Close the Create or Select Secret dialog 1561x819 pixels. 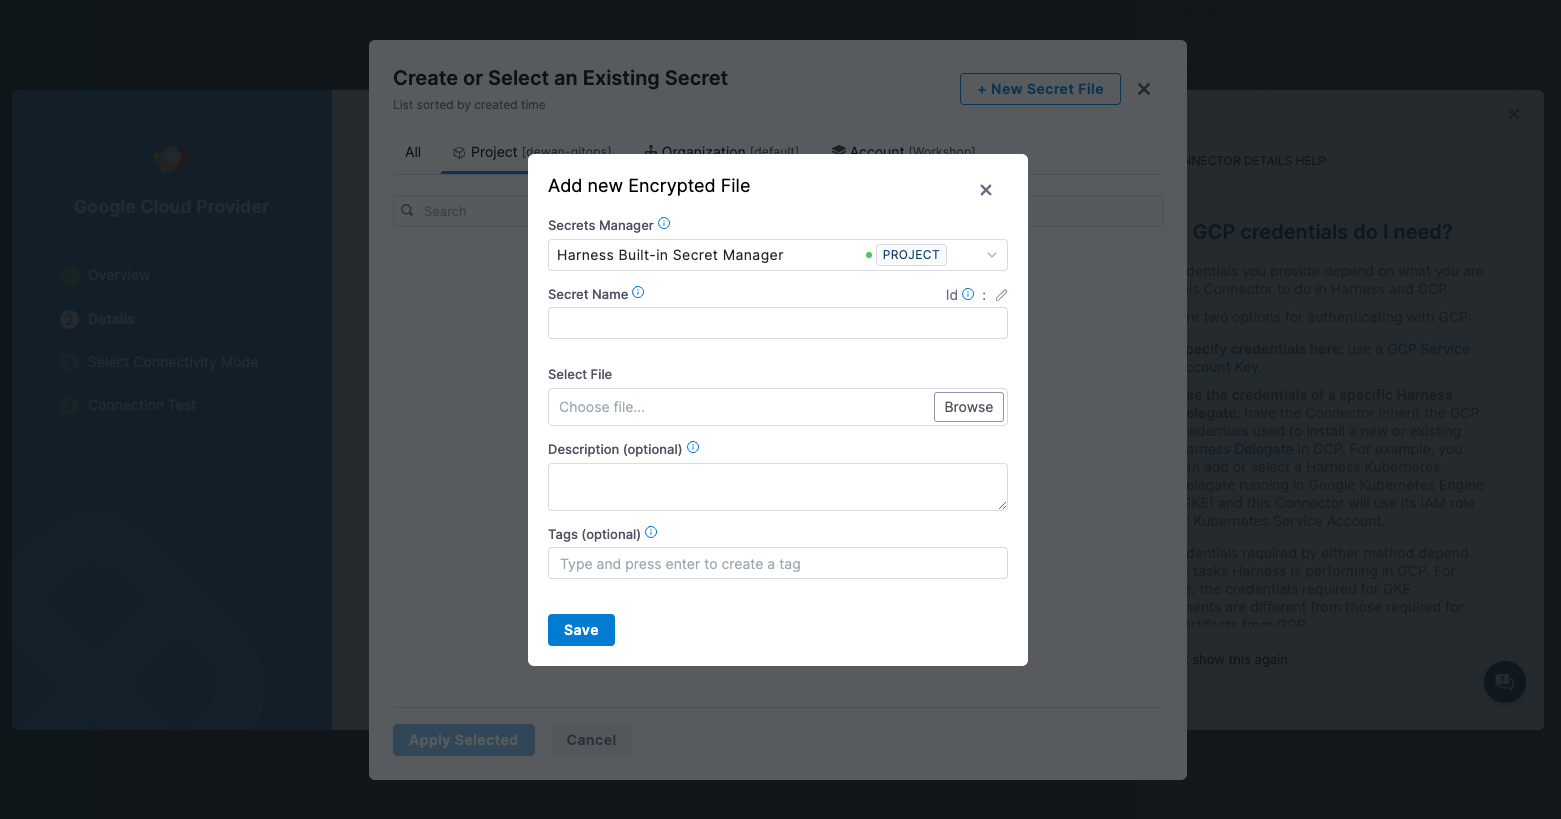(1144, 89)
